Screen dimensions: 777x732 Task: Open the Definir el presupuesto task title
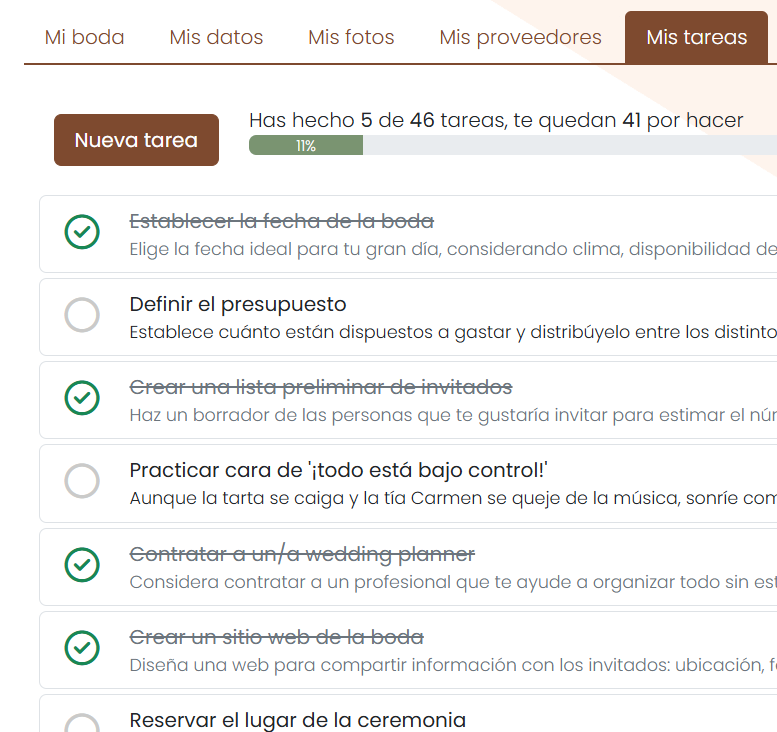(x=238, y=304)
